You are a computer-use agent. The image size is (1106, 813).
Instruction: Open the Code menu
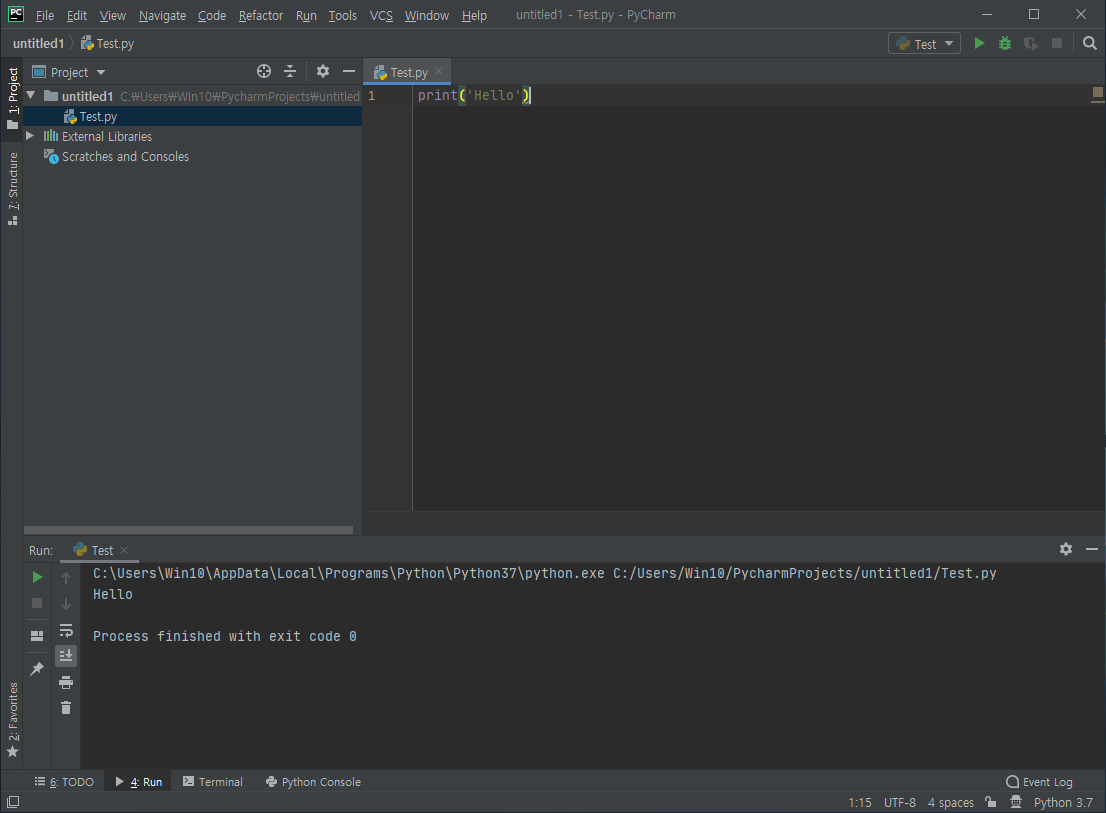coord(212,15)
